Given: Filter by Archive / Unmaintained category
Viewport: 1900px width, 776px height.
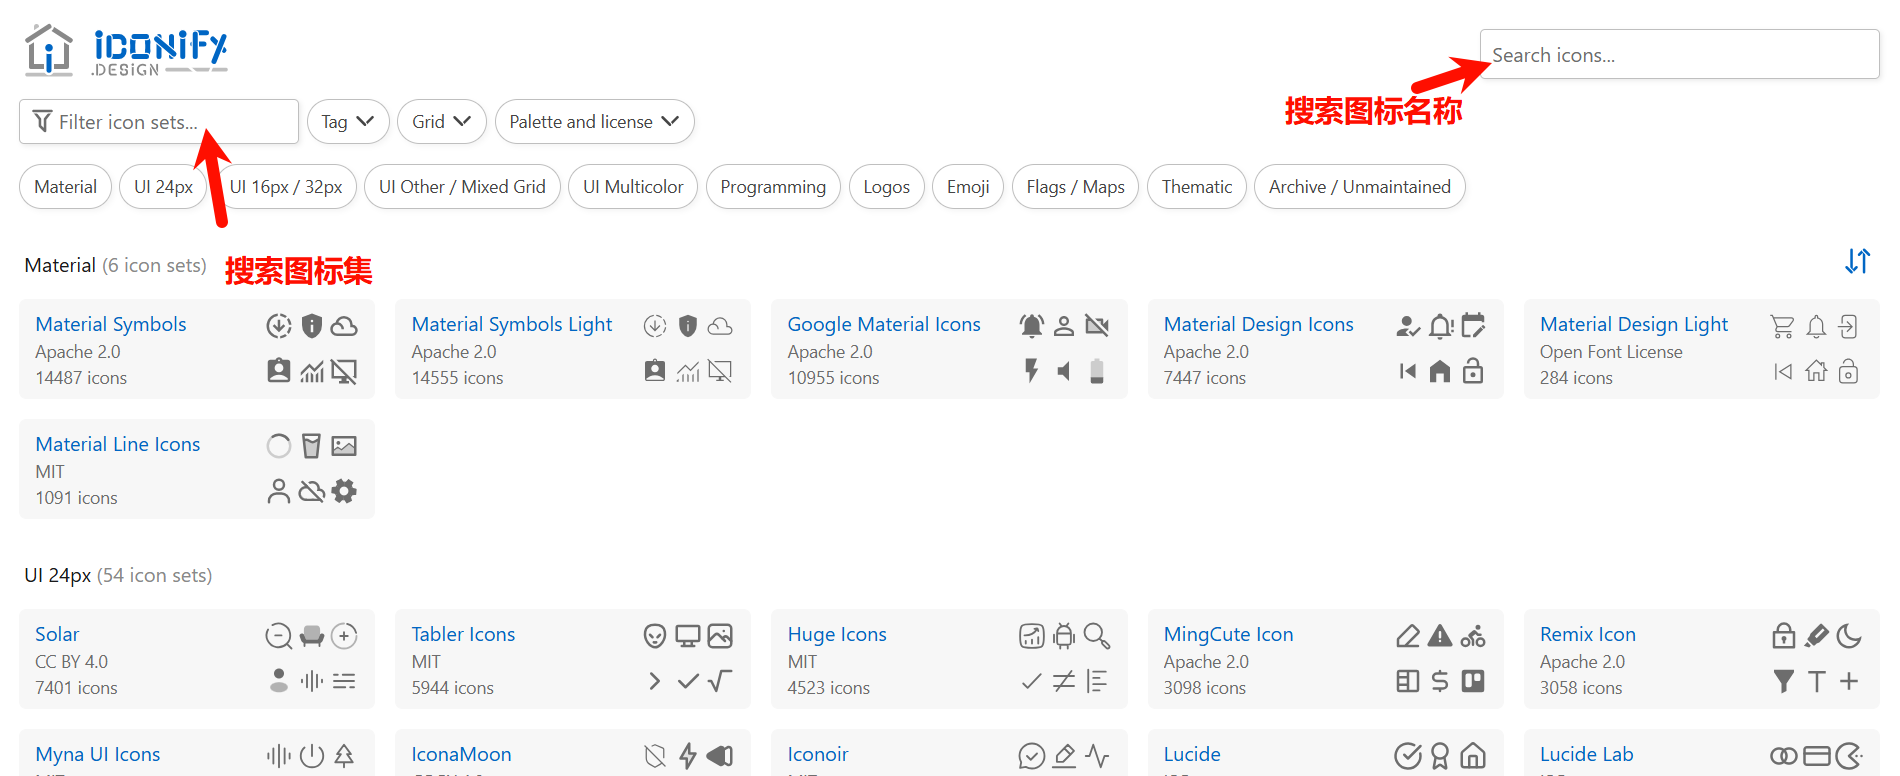Looking at the screenshot, I should tap(1360, 187).
